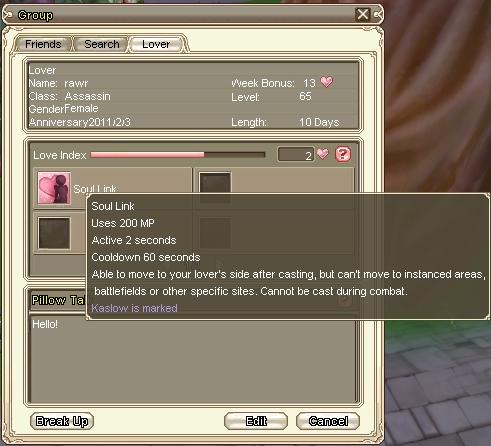Screen dimensions: 491x446
Task: Select the Lover tab
Action: coord(156,44)
